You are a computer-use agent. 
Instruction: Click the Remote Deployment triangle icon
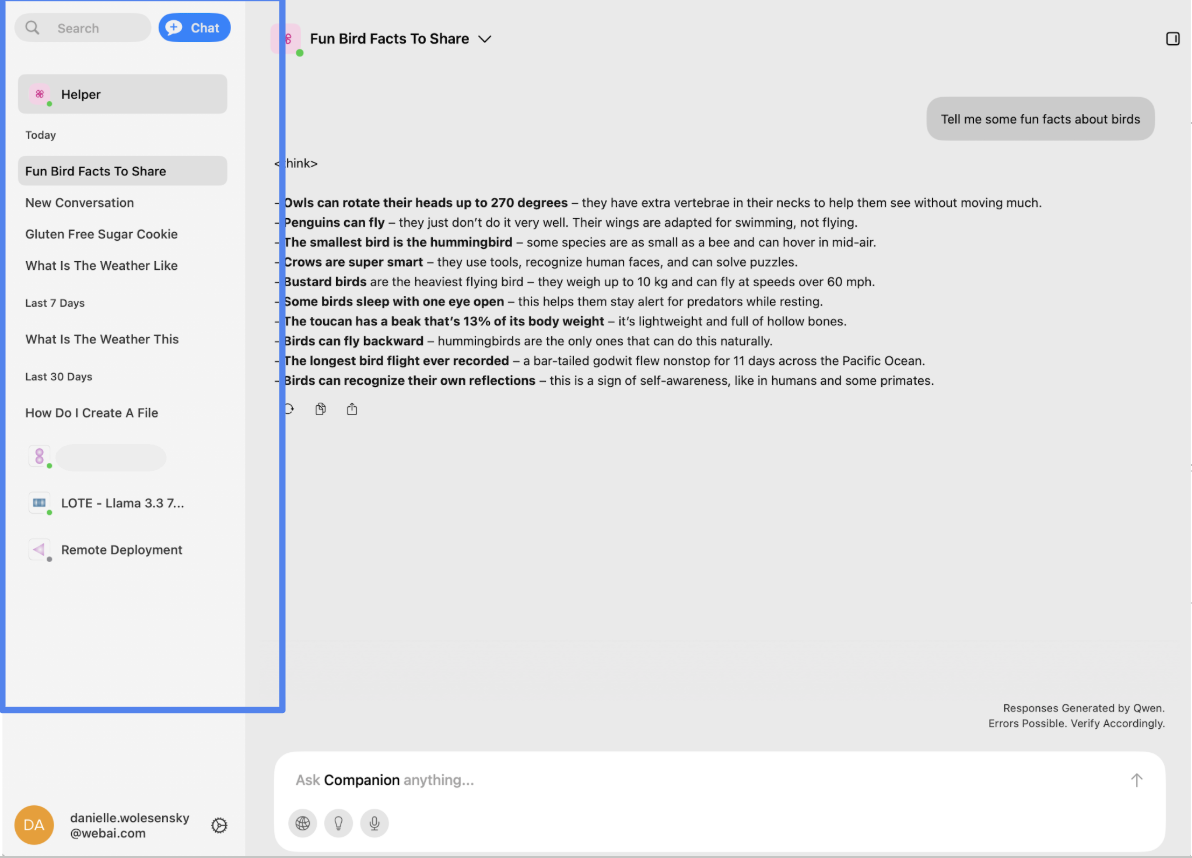point(40,549)
